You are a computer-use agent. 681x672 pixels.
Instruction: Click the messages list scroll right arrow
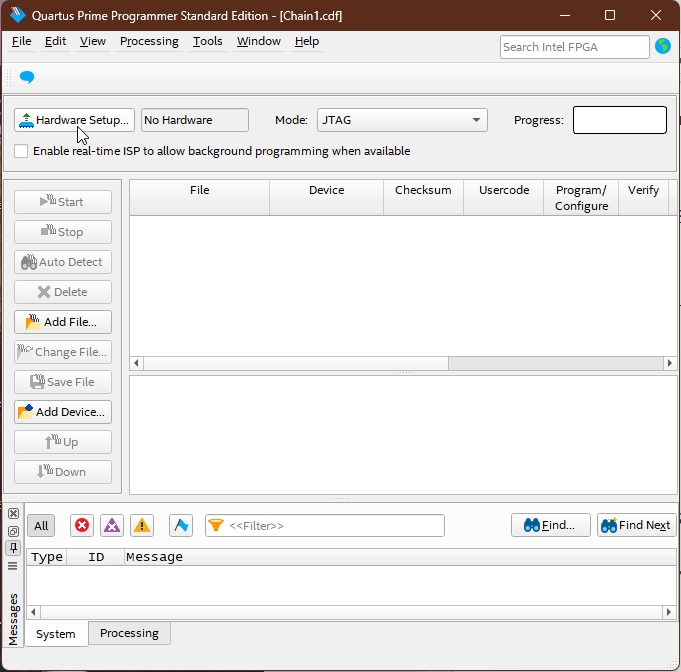click(x=669, y=612)
